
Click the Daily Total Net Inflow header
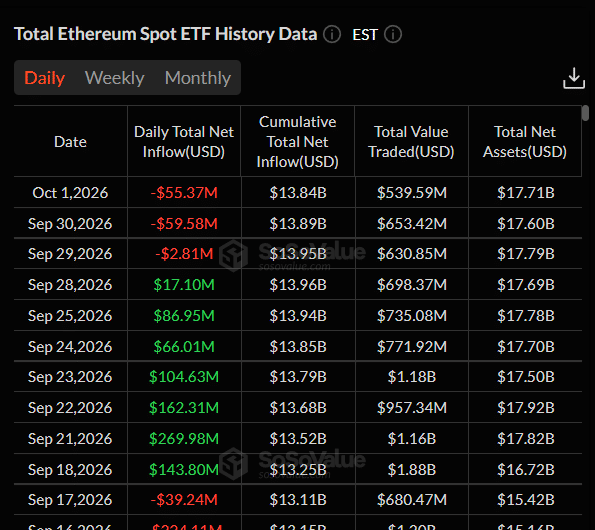pyautogui.click(x=184, y=142)
